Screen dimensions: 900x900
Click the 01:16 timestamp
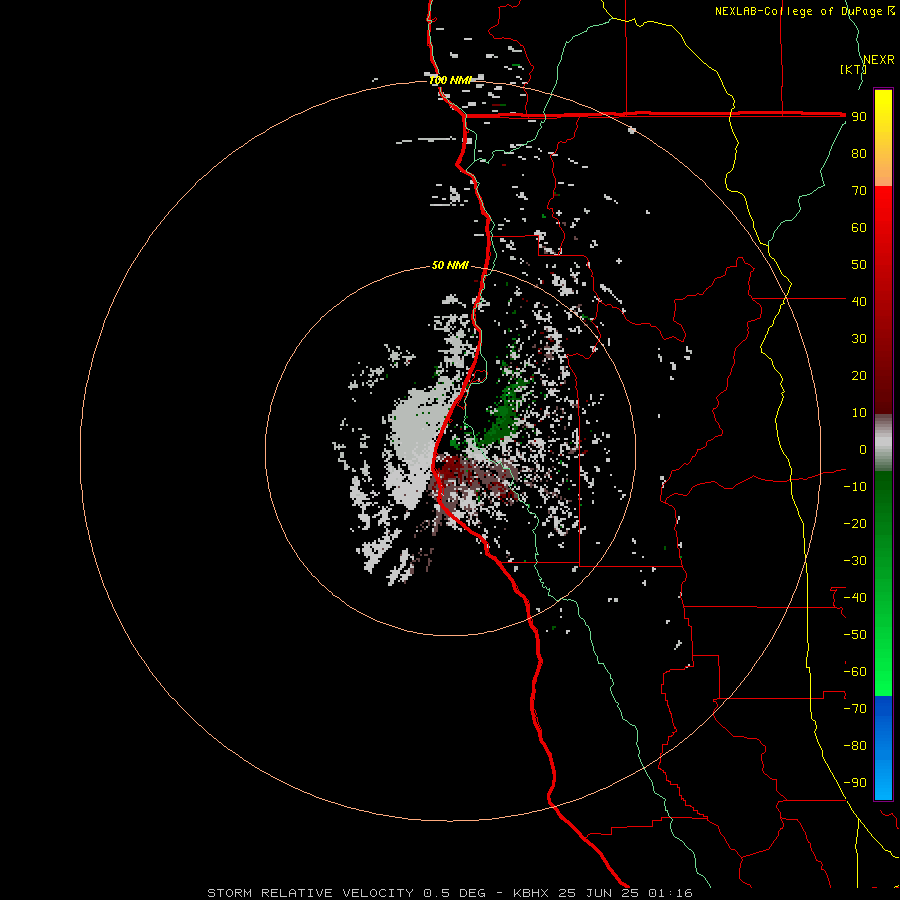click(x=670, y=893)
